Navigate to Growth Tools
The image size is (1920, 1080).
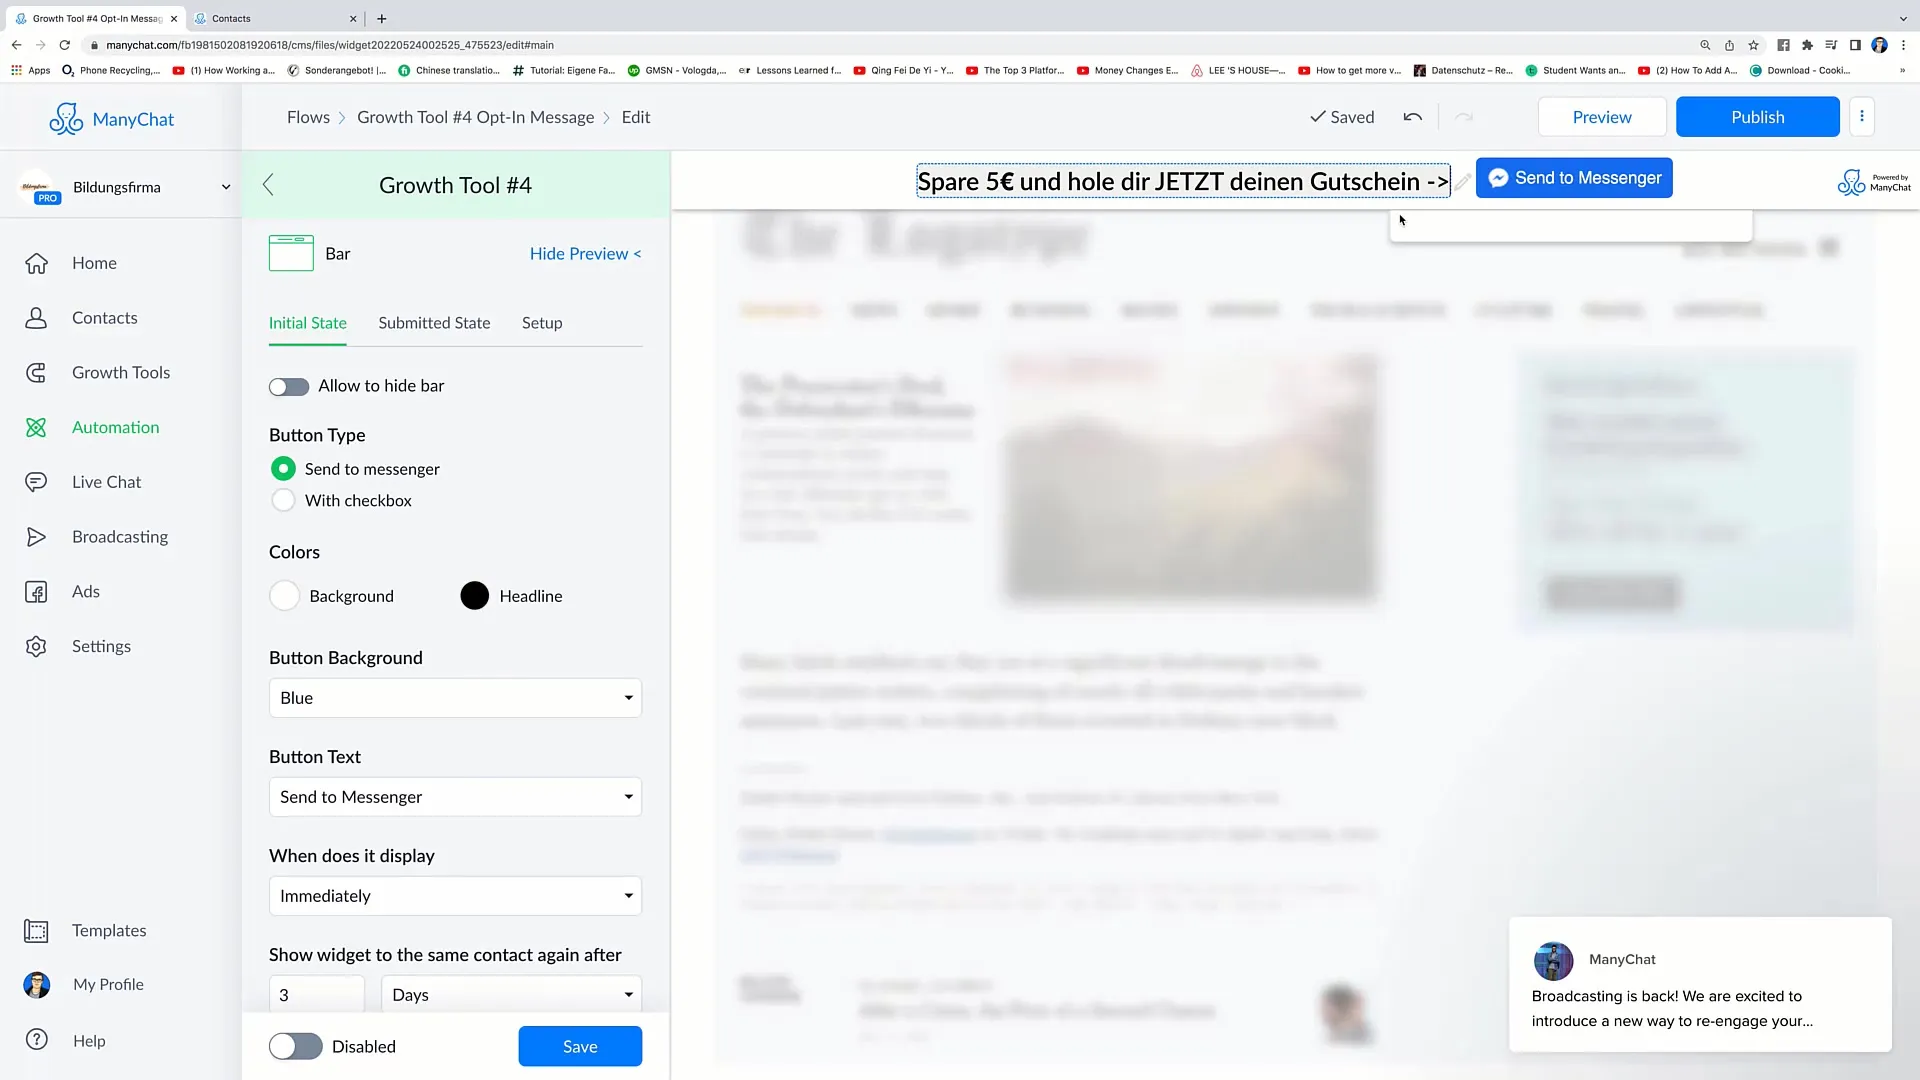[x=121, y=372]
